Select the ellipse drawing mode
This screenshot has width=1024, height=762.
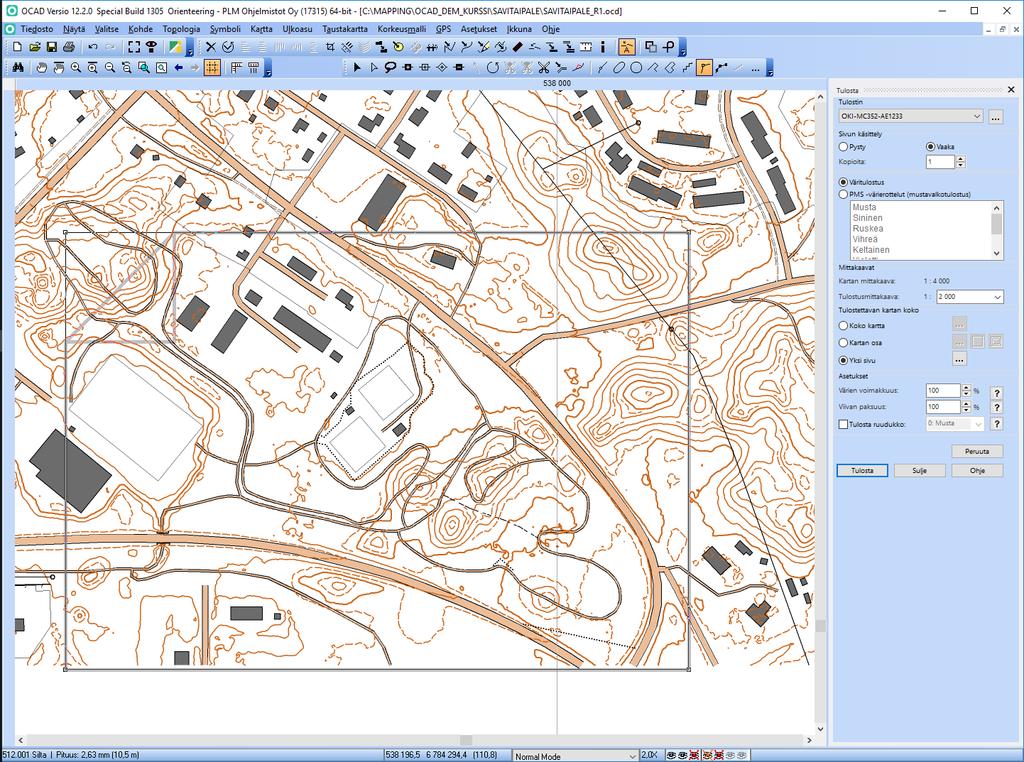(x=618, y=67)
